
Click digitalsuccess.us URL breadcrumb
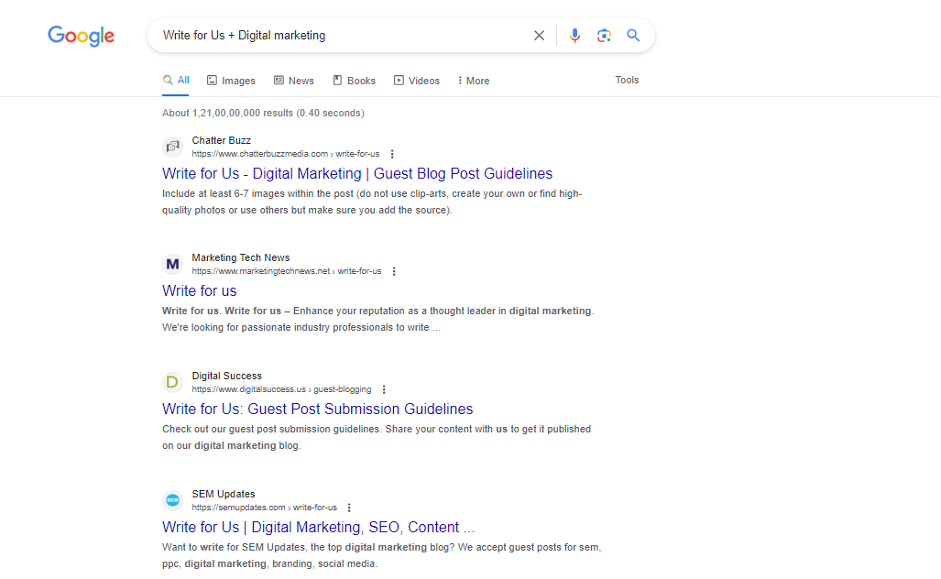coord(281,389)
